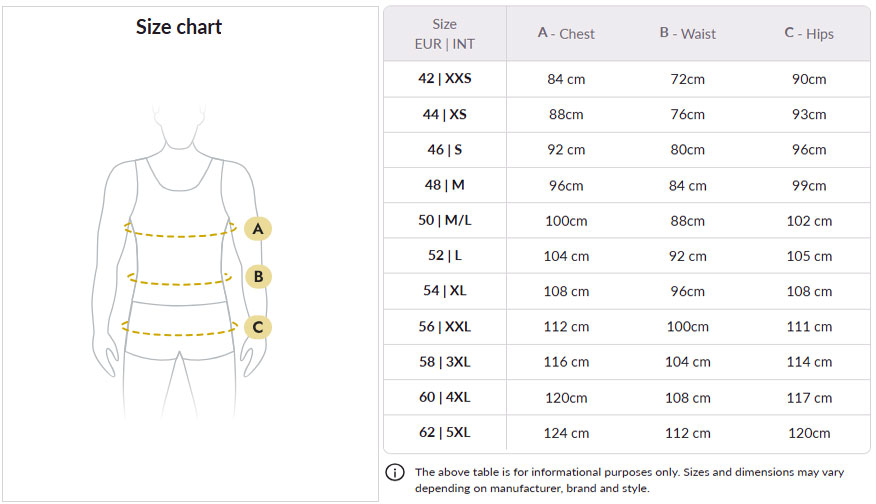The width and height of the screenshot is (876, 504).
Task: Select the A - Chest column header
Action: click(x=566, y=34)
